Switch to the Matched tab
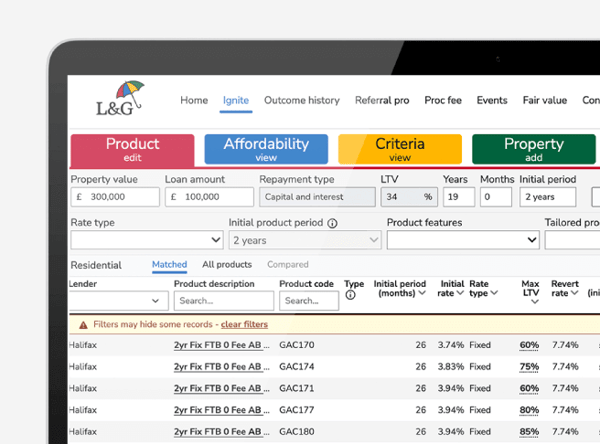 pos(169,265)
